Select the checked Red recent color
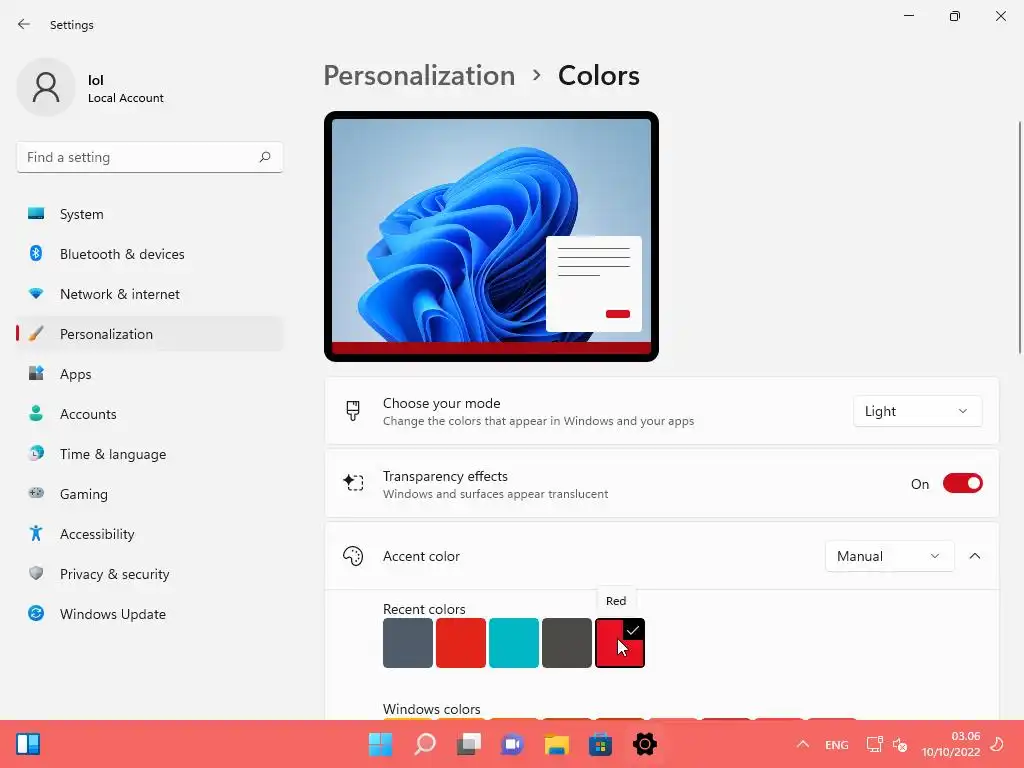This screenshot has width=1024, height=768. [x=620, y=643]
